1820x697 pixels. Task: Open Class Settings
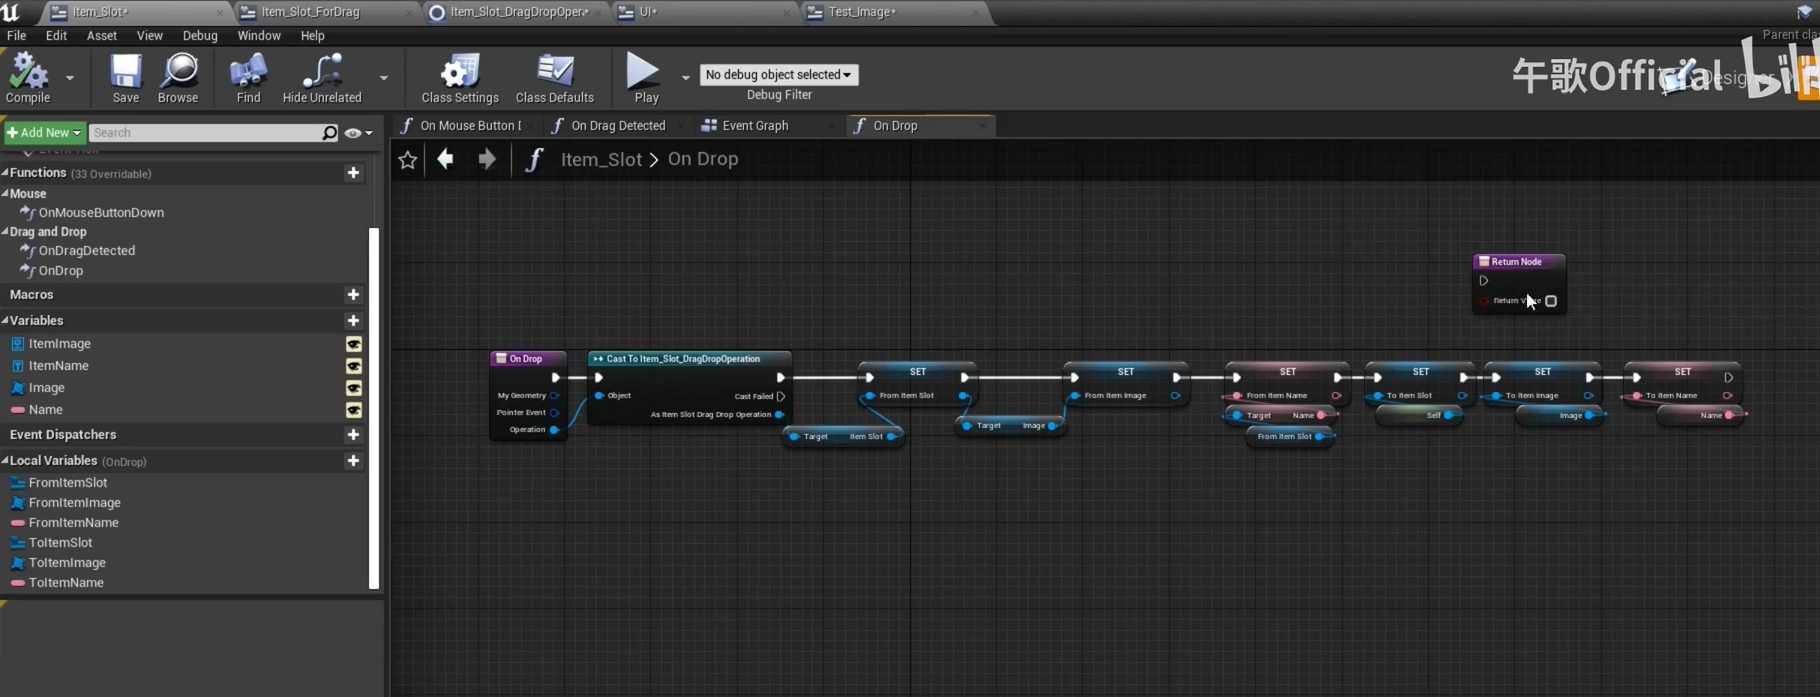(x=460, y=78)
